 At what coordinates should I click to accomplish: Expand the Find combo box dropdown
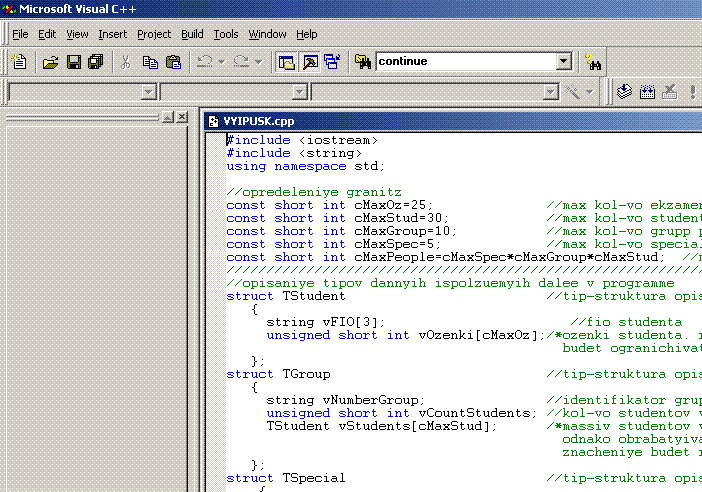pyautogui.click(x=564, y=61)
